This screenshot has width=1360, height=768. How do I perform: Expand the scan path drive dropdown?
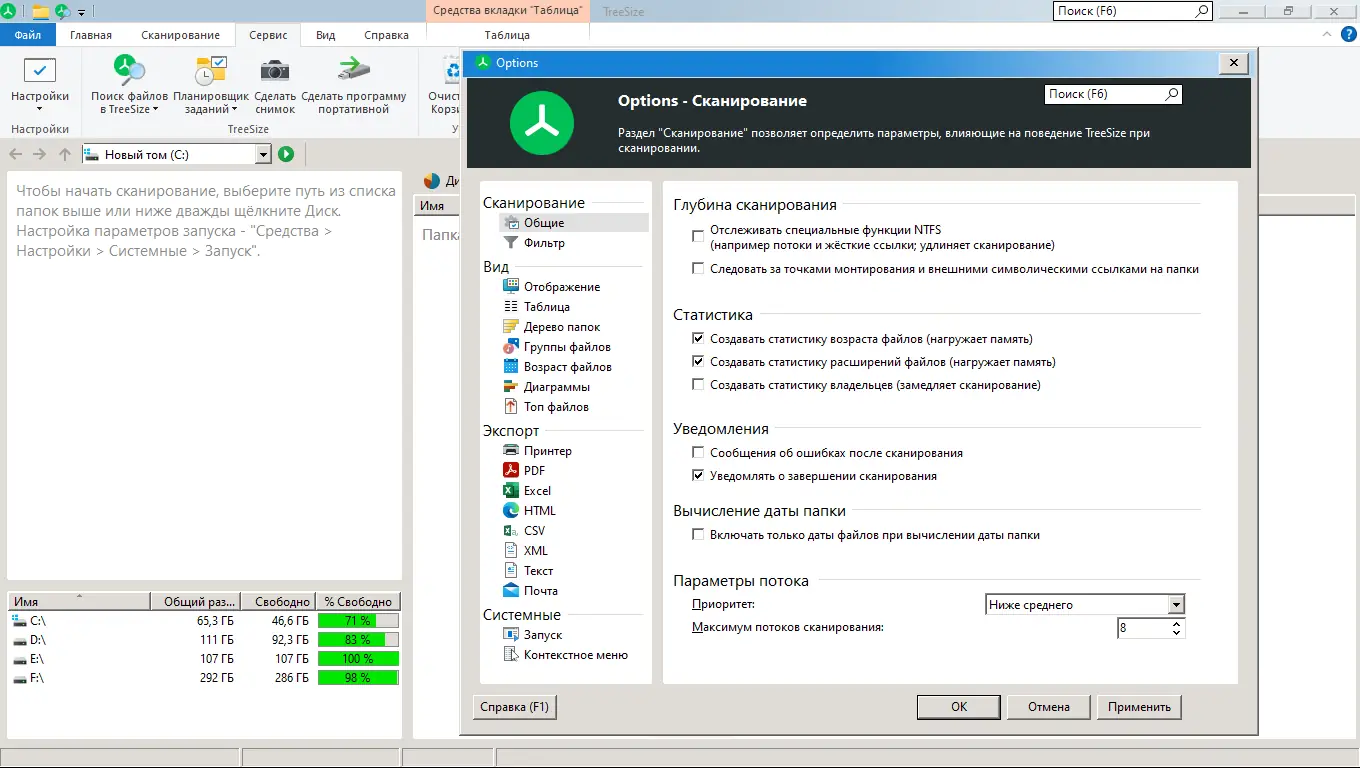263,154
